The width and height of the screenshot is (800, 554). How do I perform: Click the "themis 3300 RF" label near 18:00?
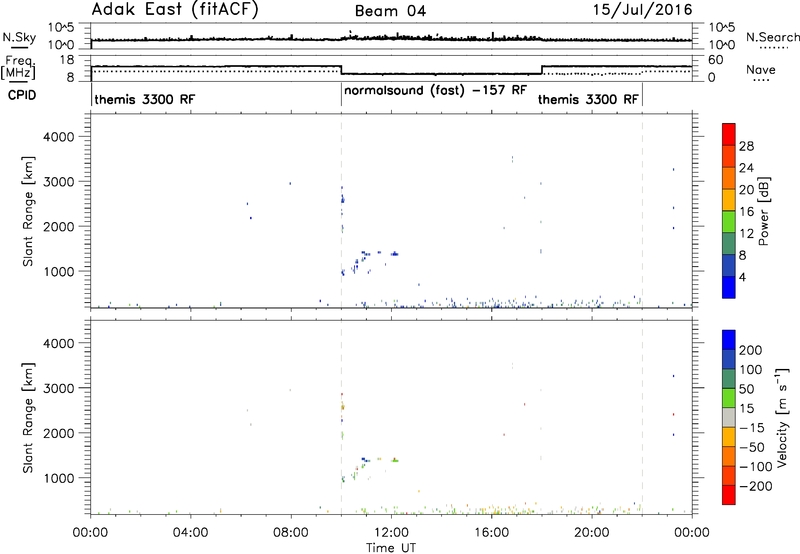point(588,99)
